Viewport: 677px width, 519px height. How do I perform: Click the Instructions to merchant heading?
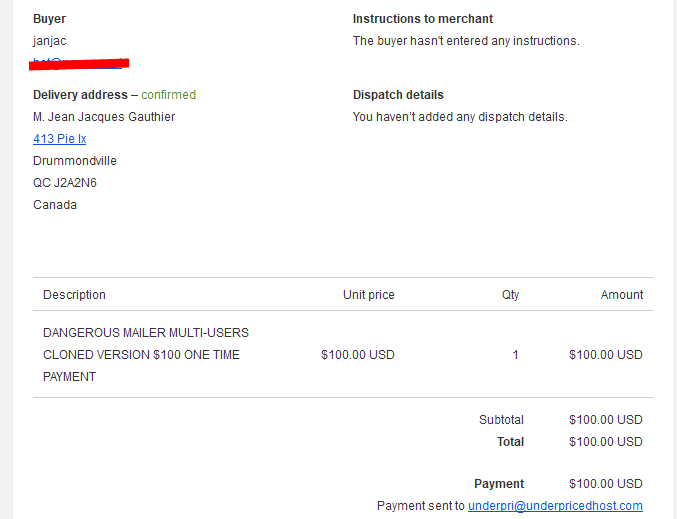tap(423, 19)
